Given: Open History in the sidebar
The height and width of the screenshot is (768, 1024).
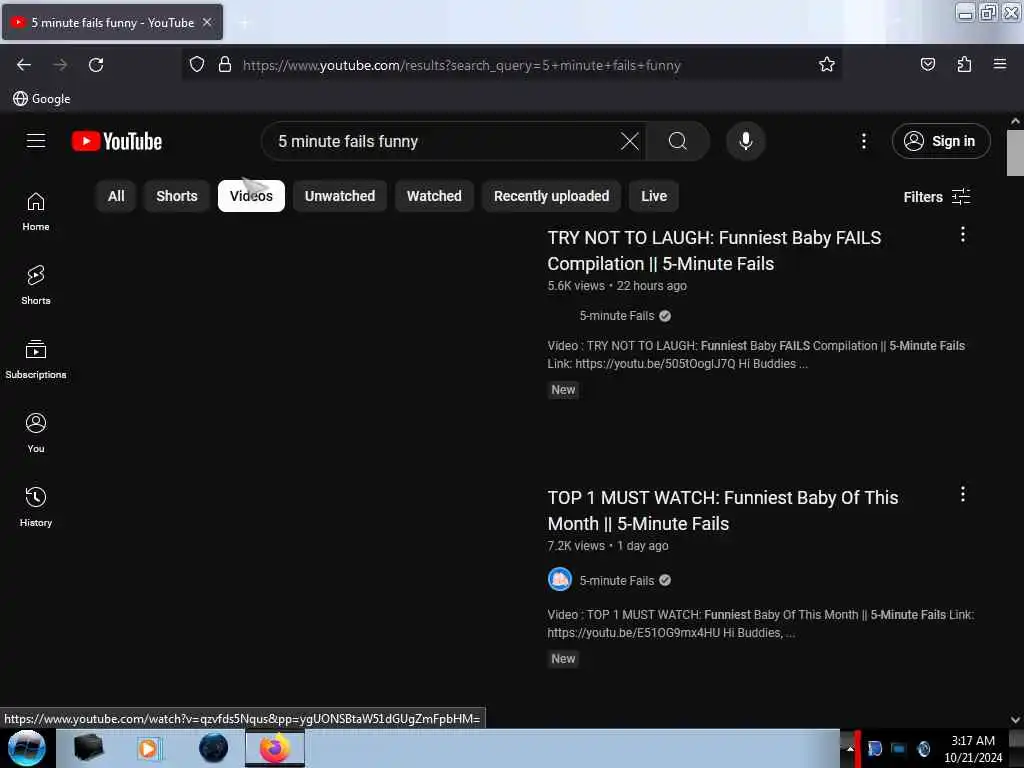Looking at the screenshot, I should pos(36,507).
